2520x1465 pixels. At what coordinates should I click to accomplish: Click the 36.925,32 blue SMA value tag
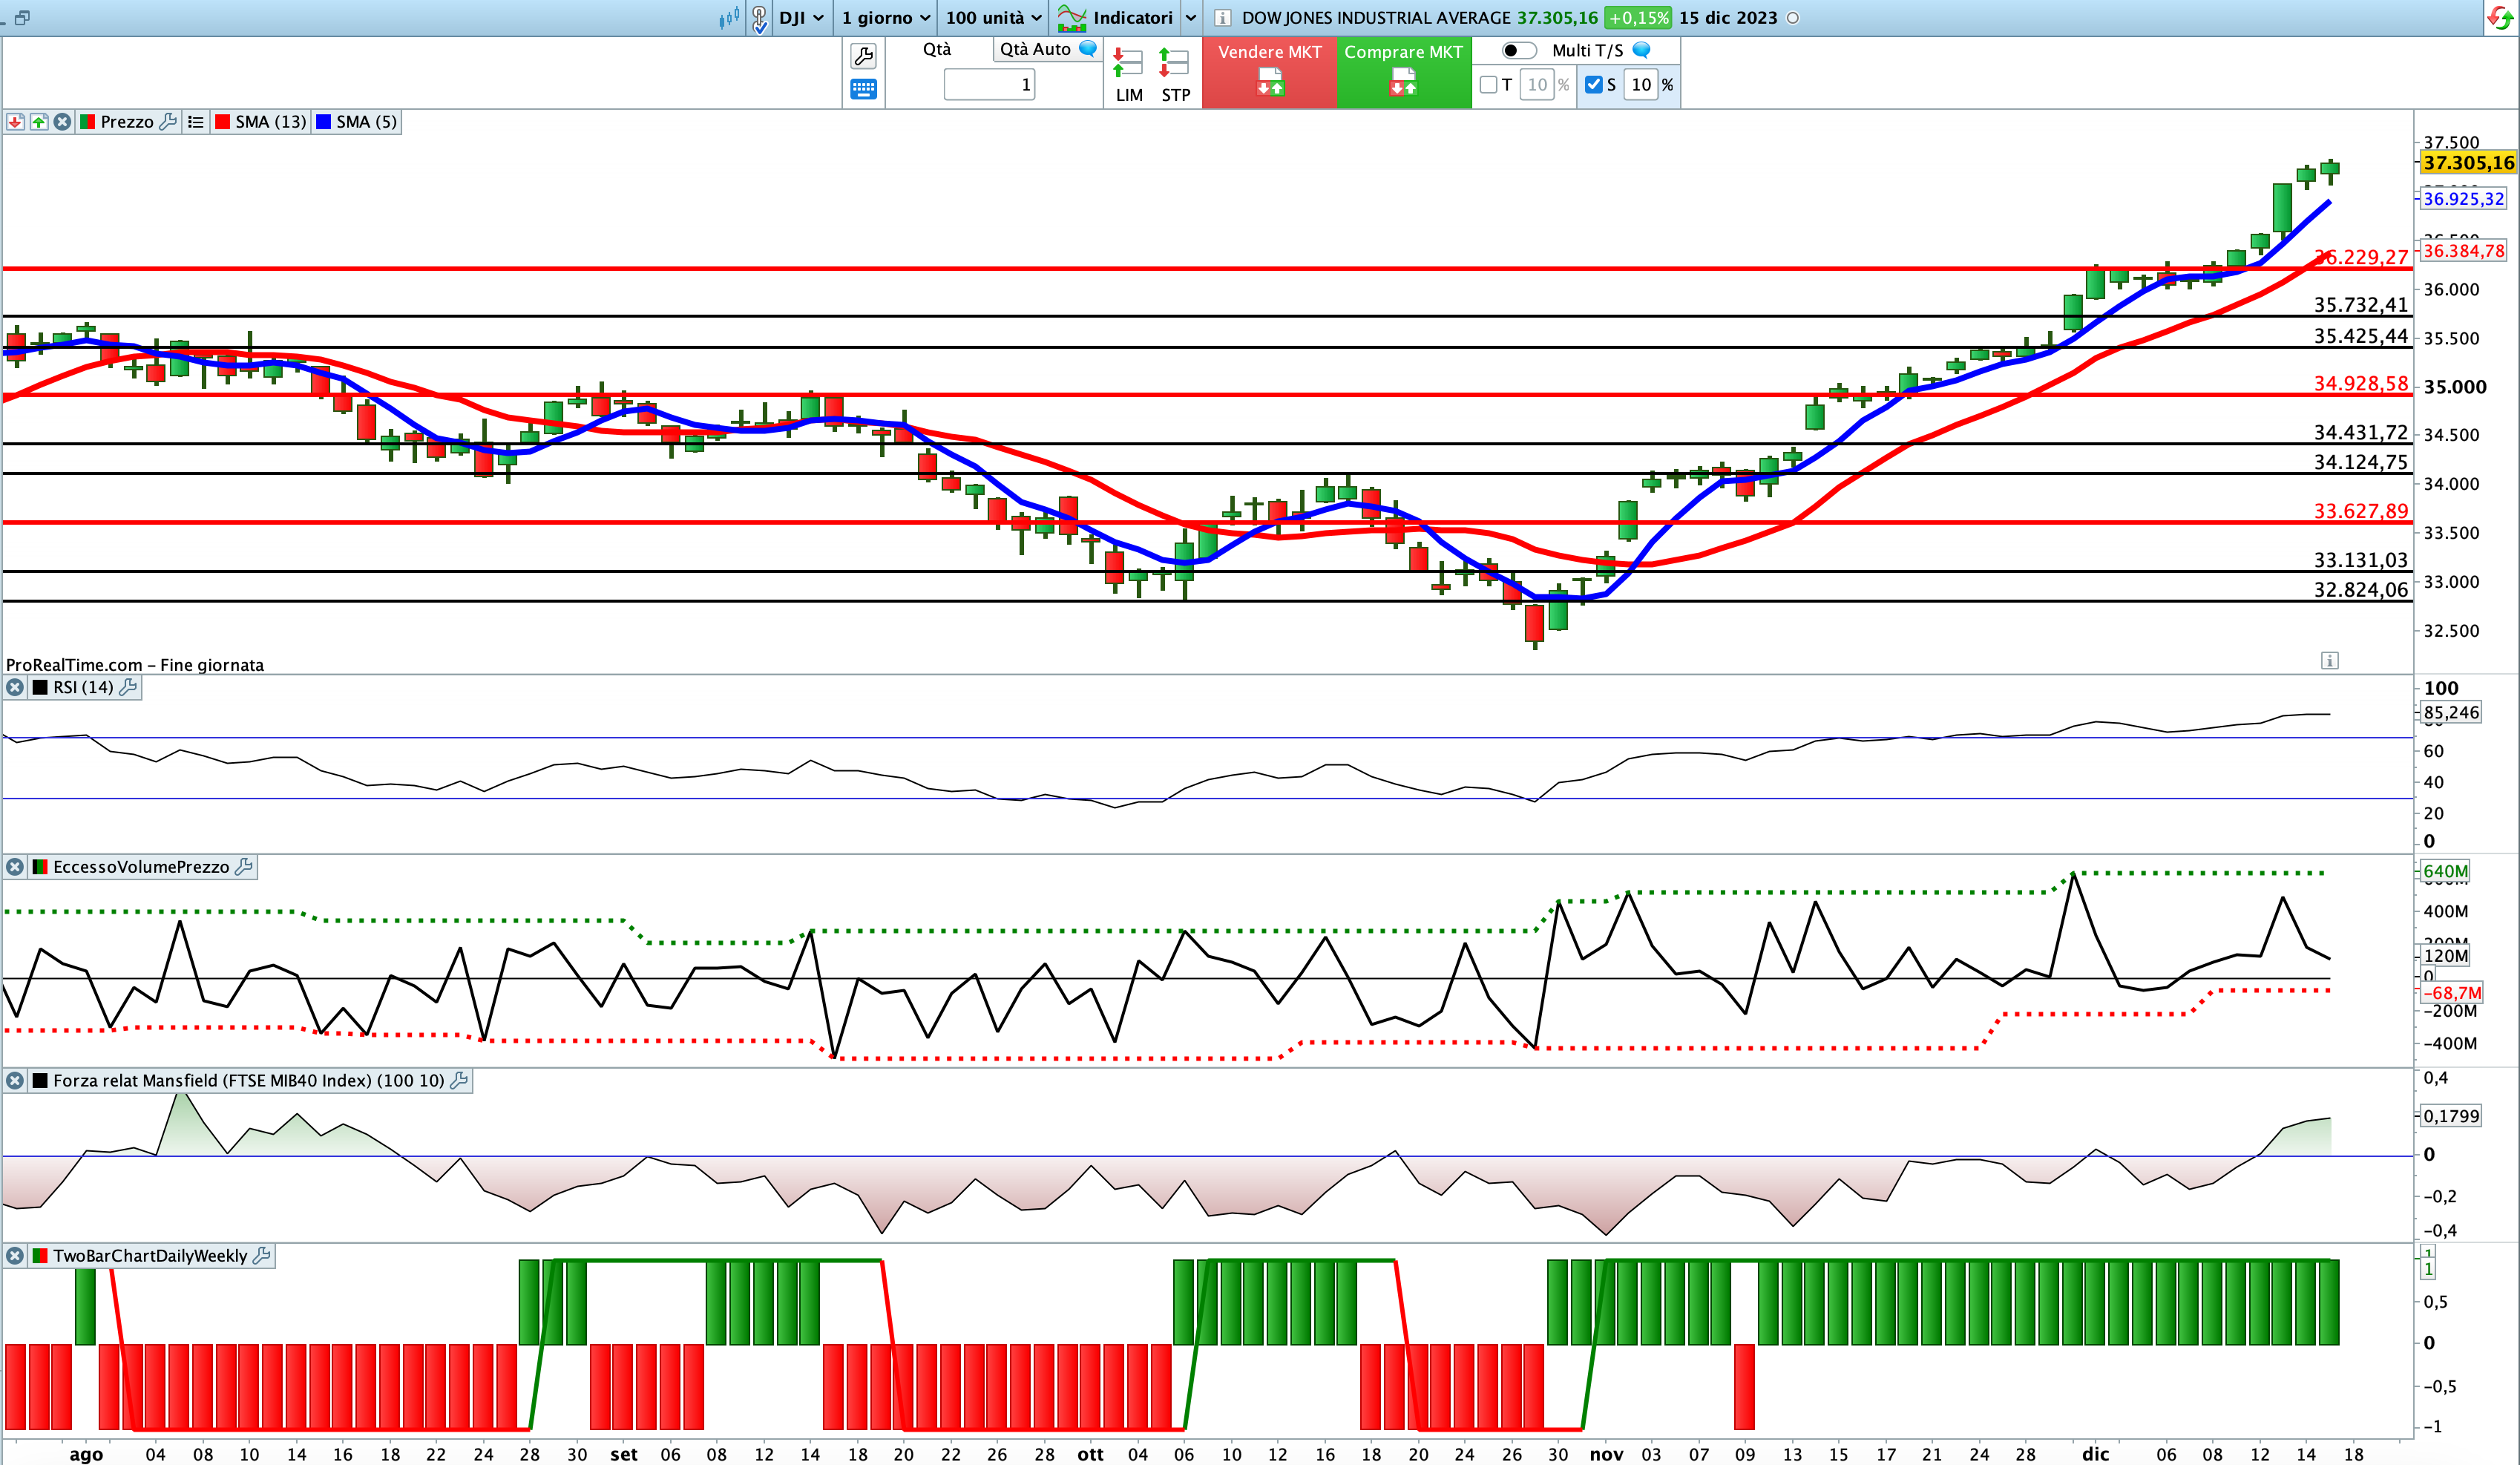pyautogui.click(x=2463, y=199)
